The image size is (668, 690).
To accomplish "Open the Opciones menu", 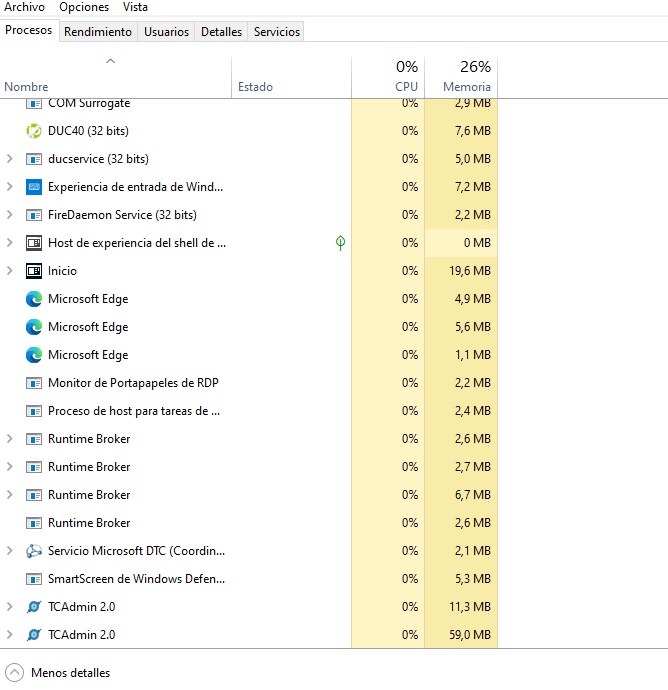I will [84, 7].
